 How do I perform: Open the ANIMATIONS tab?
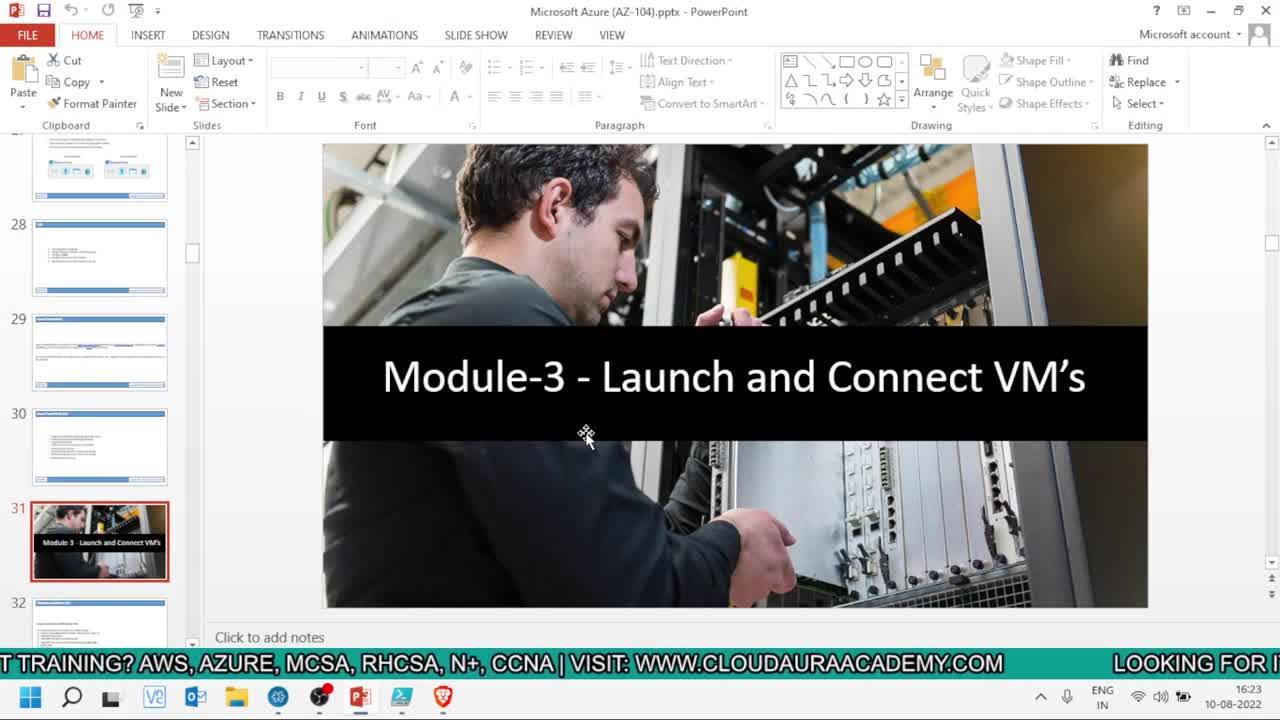[384, 35]
